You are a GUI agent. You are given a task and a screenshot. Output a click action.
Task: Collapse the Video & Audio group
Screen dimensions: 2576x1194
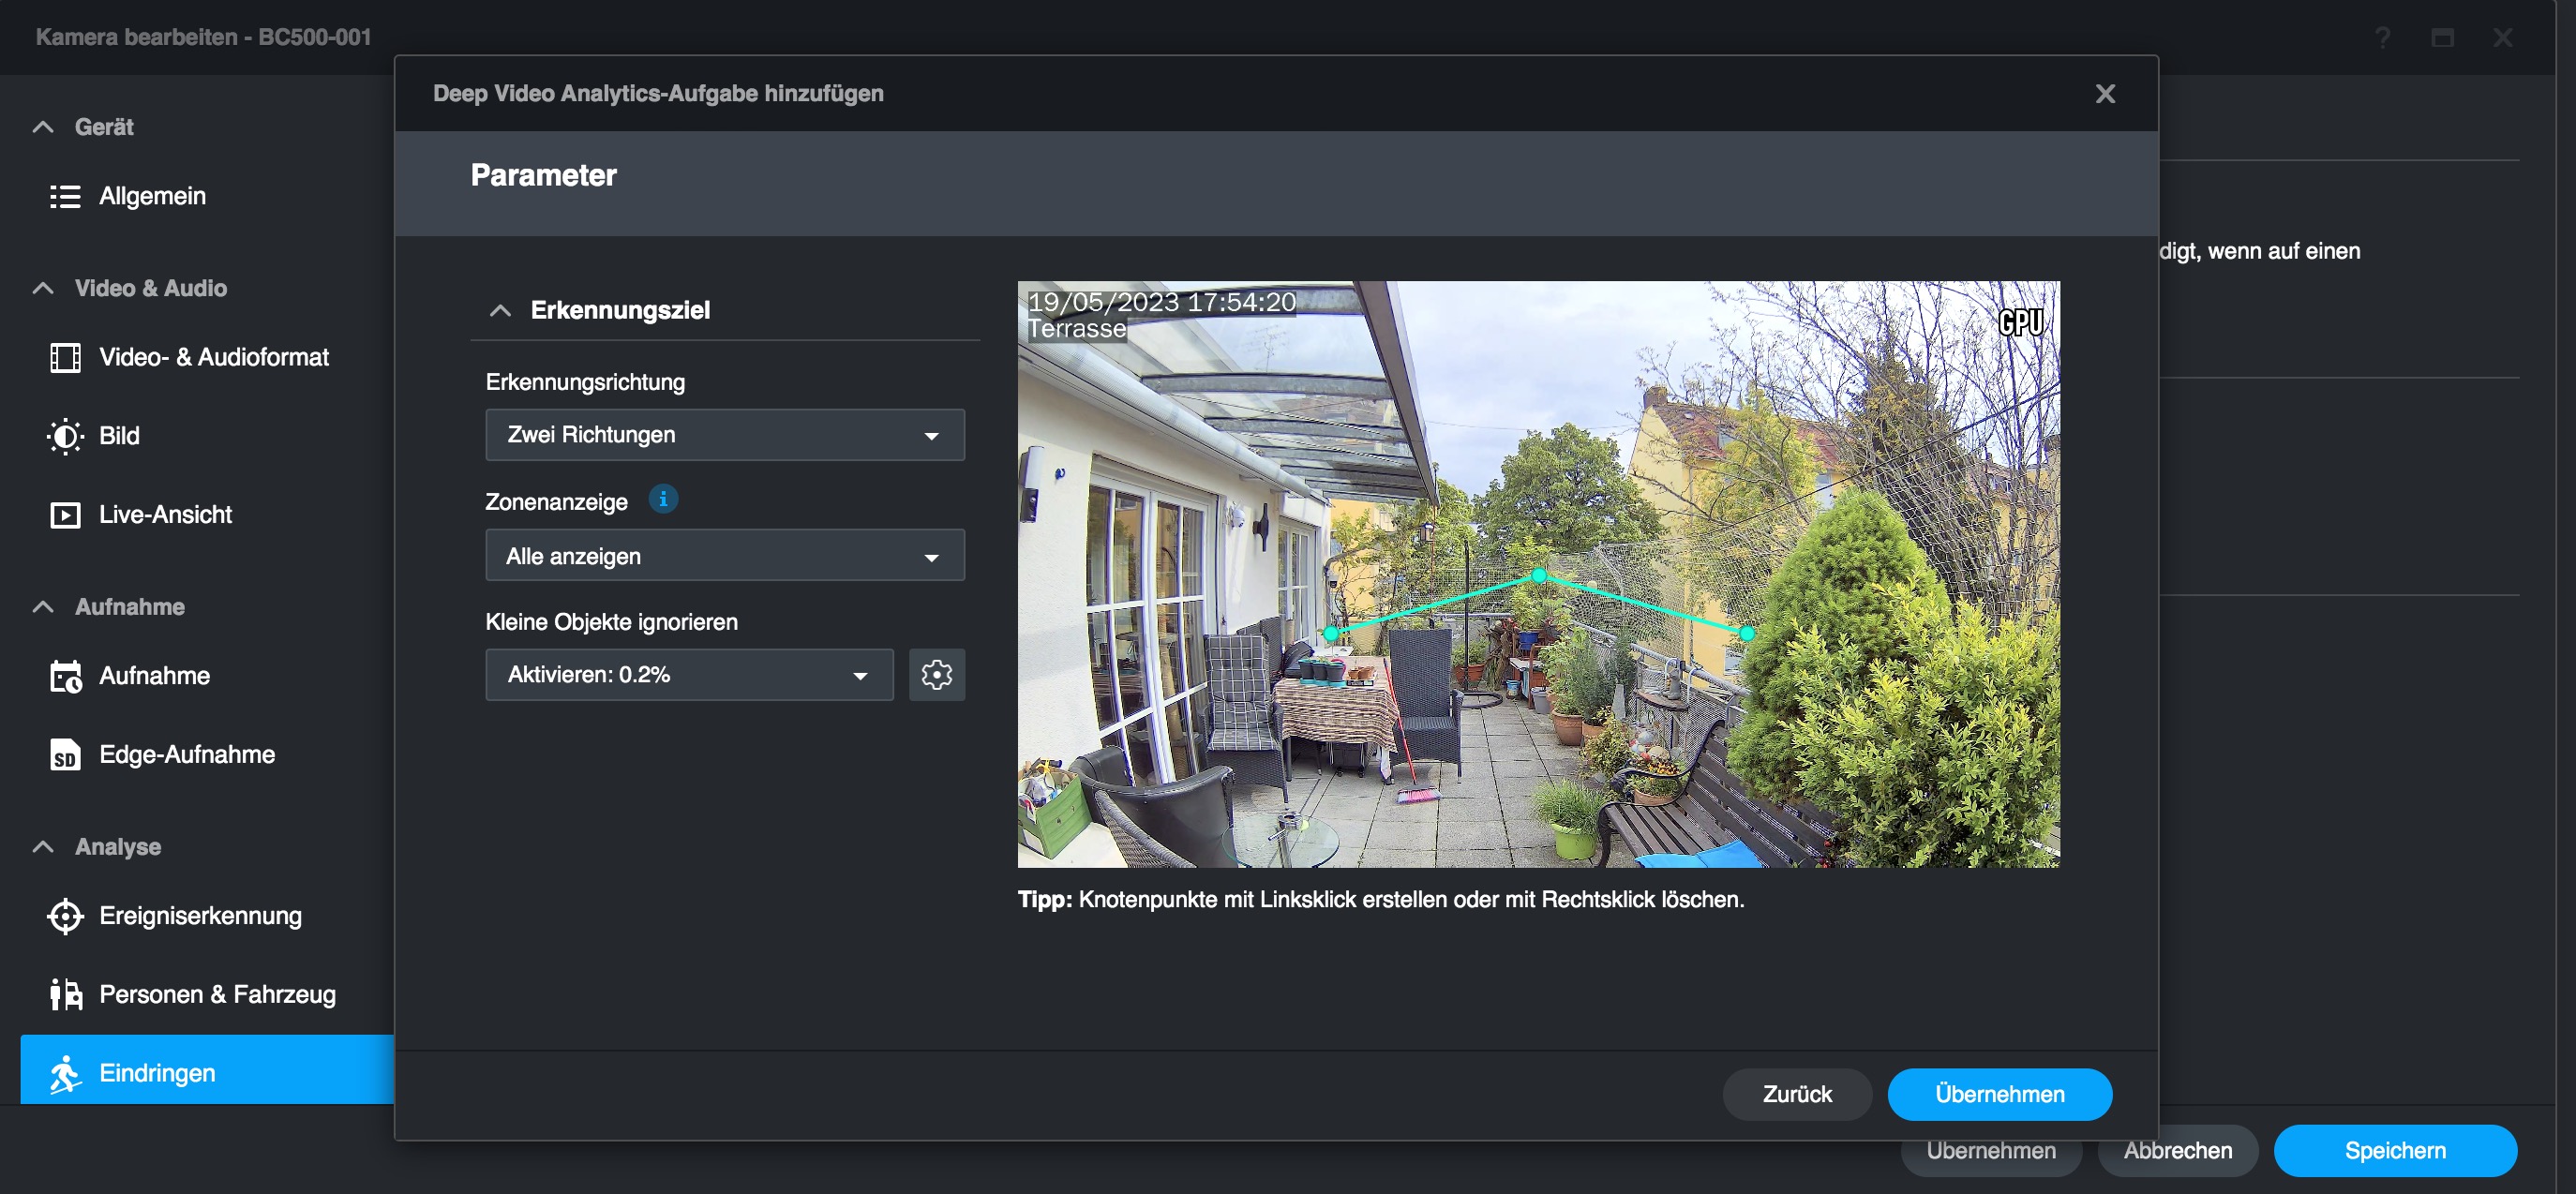43,288
